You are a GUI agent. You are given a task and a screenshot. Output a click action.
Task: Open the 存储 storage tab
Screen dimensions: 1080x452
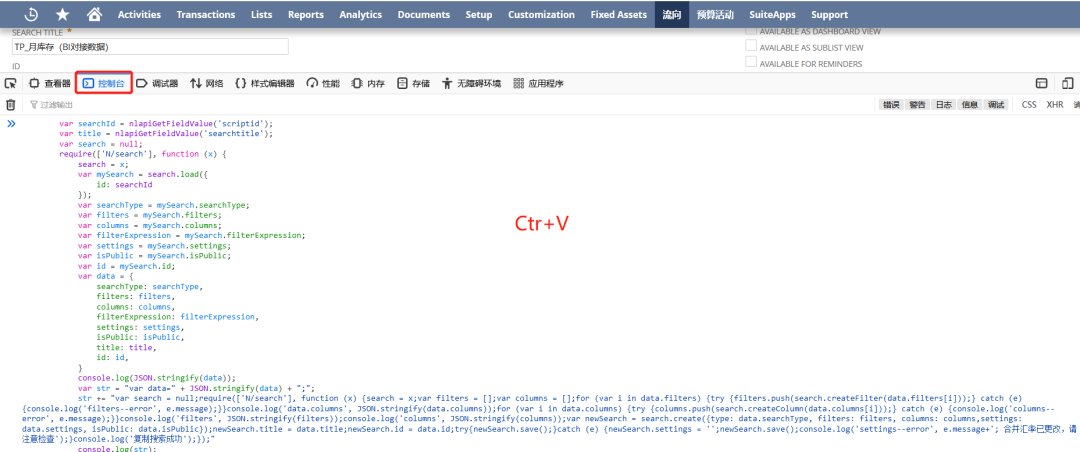(x=413, y=83)
